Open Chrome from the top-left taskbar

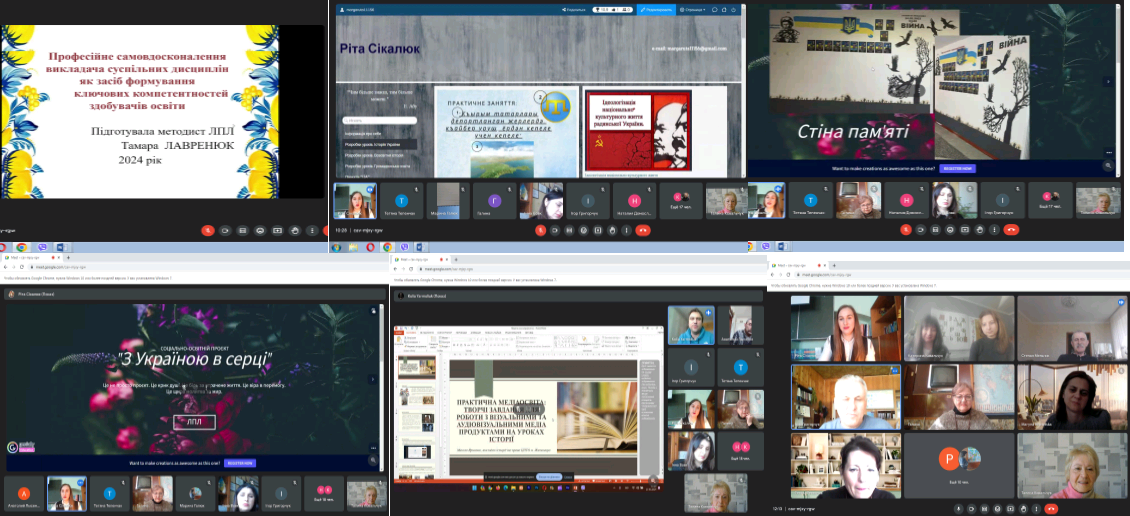(21, 247)
